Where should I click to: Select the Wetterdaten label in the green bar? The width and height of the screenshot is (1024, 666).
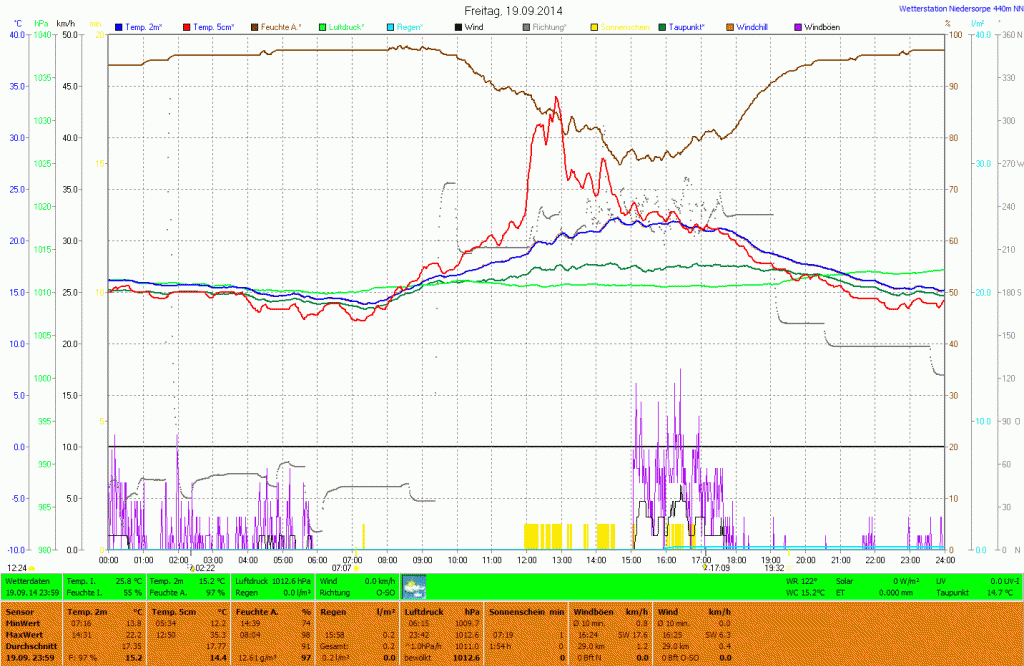coord(26,580)
